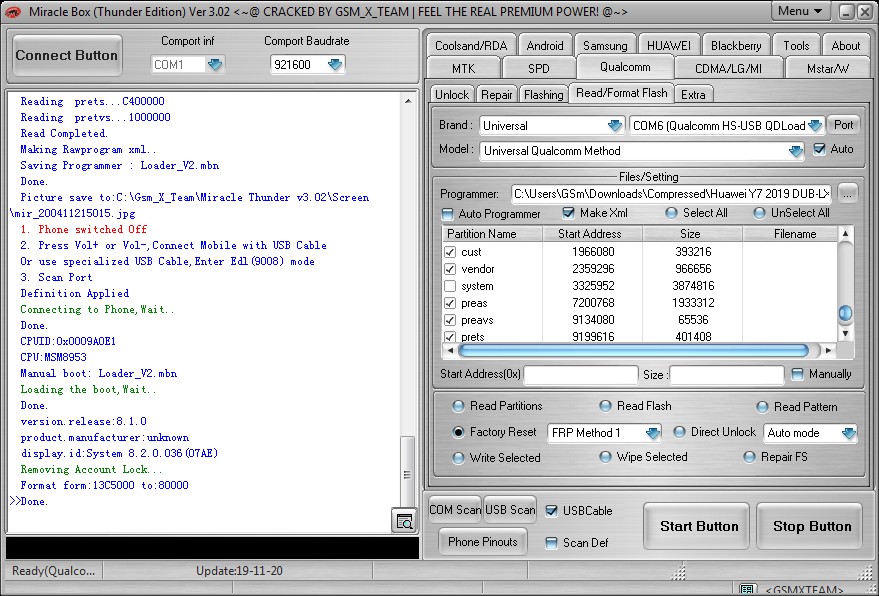Toggle the Make Xml checkbox
The height and width of the screenshot is (596, 879).
pyautogui.click(x=568, y=213)
